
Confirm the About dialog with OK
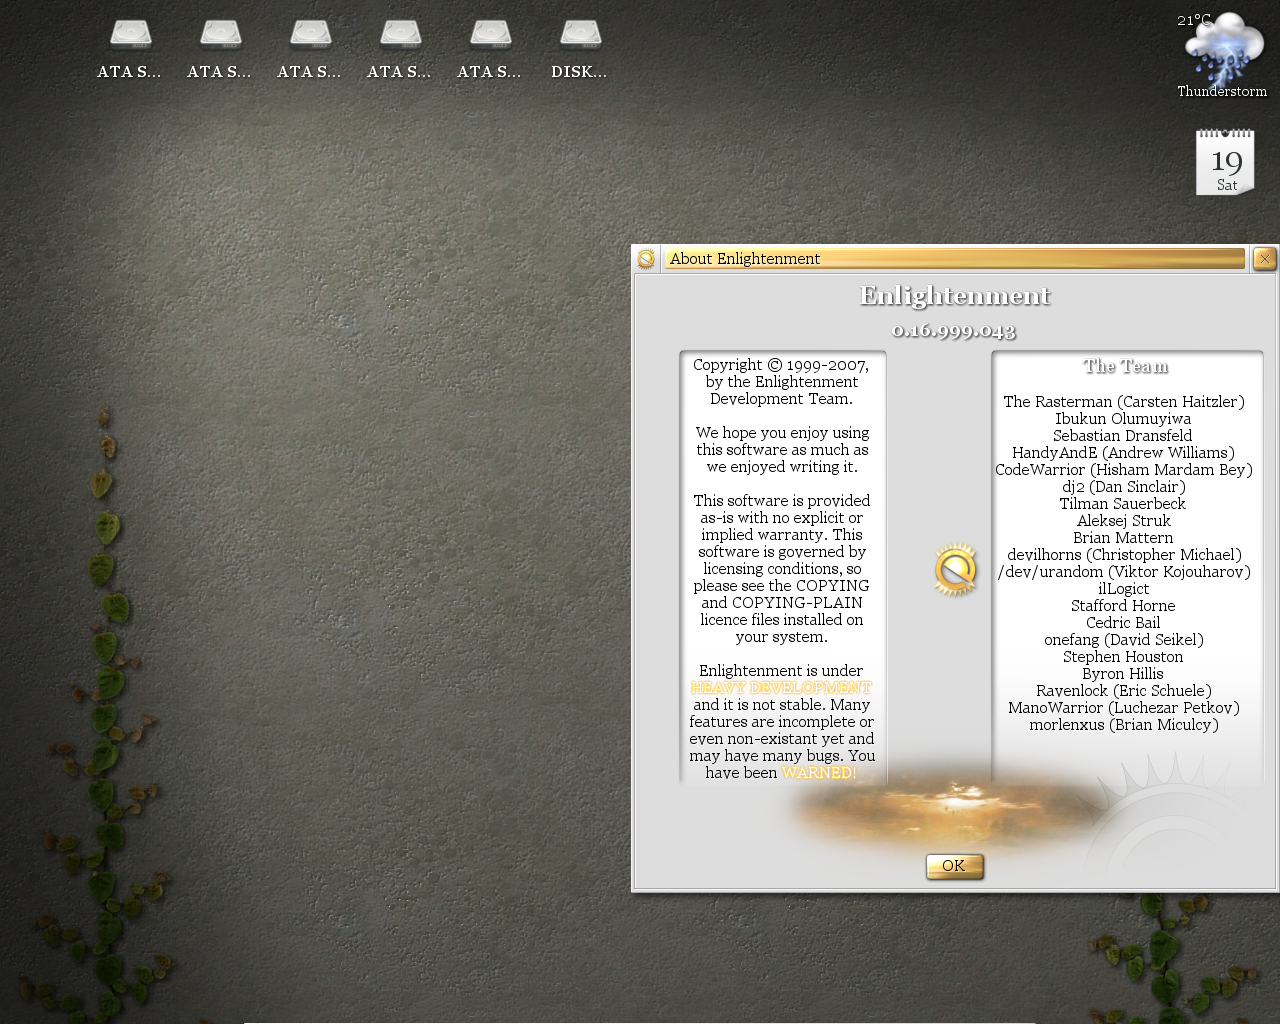(x=954, y=866)
